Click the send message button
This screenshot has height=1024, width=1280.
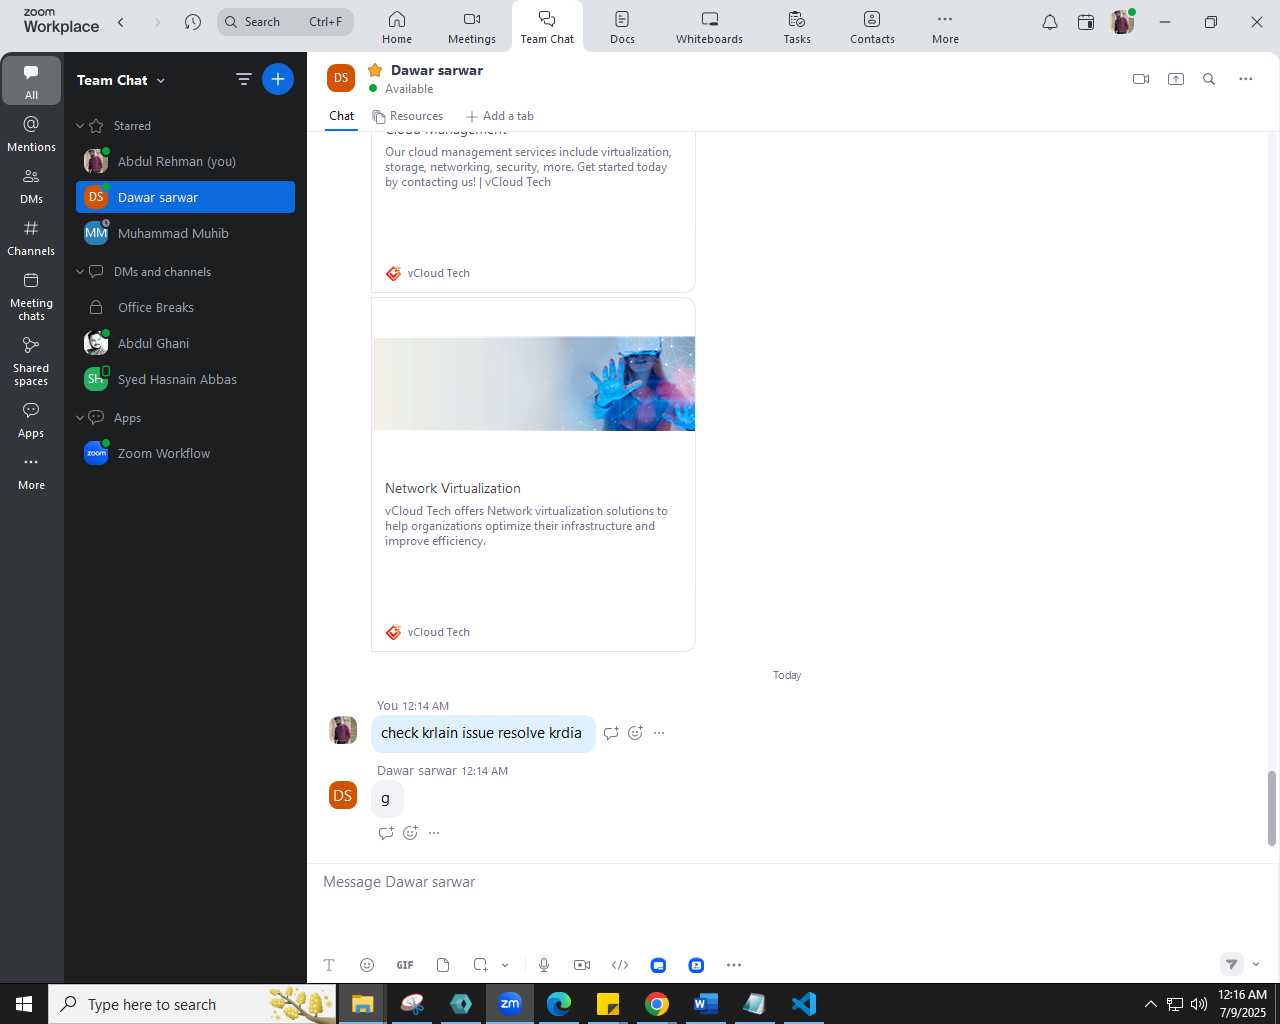[1232, 964]
